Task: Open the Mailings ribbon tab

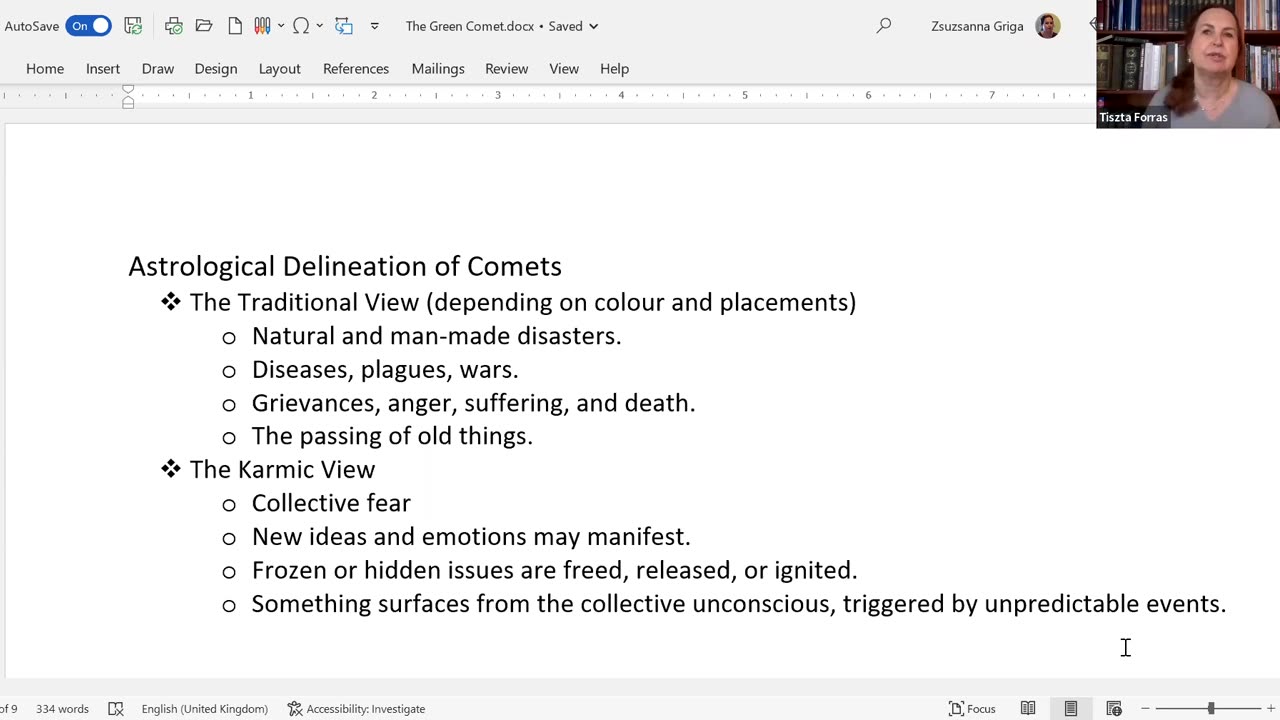Action: [x=438, y=68]
